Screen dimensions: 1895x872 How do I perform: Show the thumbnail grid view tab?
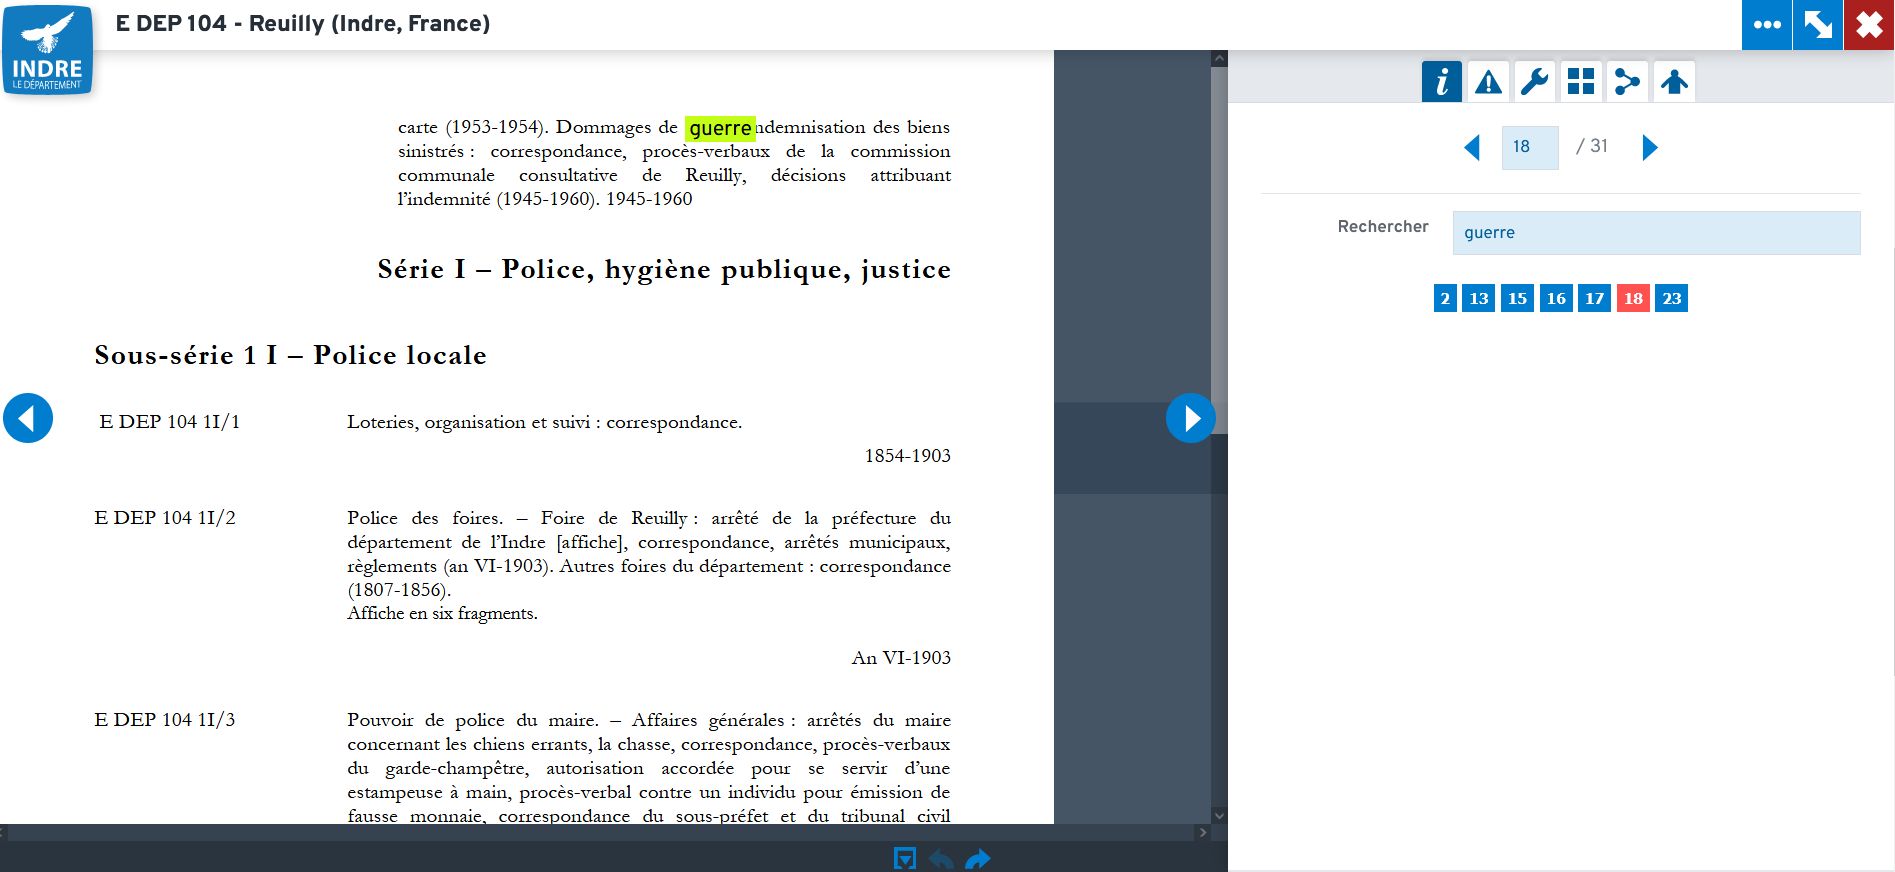pos(1581,82)
